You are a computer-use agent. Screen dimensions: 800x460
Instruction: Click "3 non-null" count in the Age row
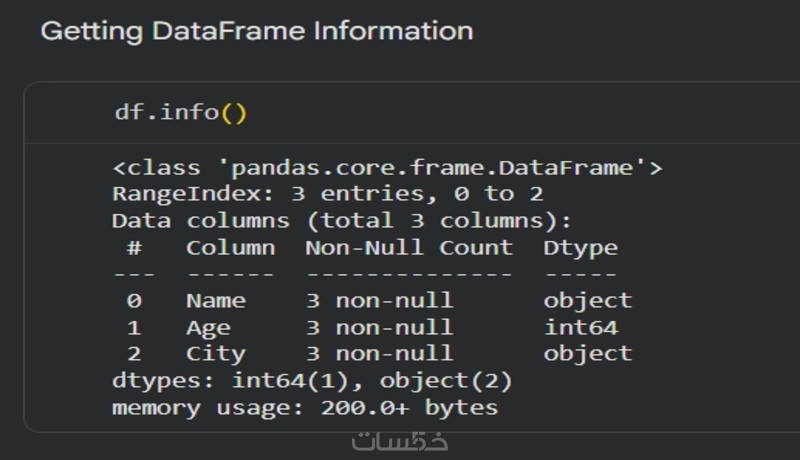[x=378, y=327]
